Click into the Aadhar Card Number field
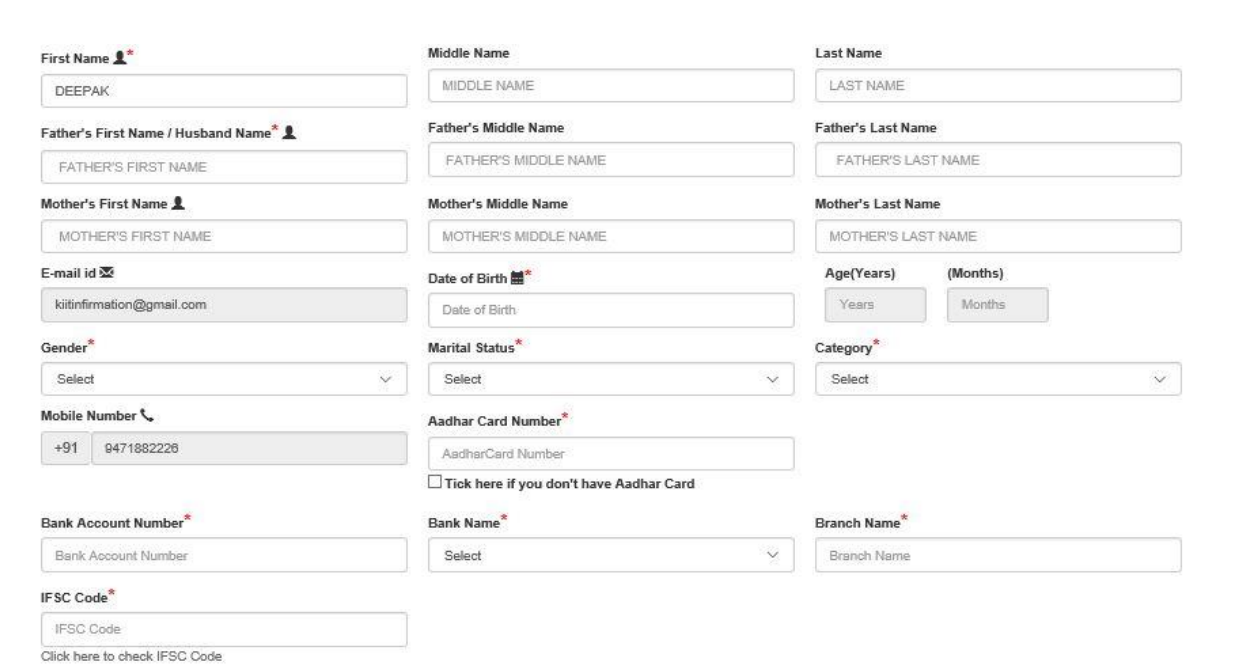The width and height of the screenshot is (1259, 669). (x=610, y=454)
